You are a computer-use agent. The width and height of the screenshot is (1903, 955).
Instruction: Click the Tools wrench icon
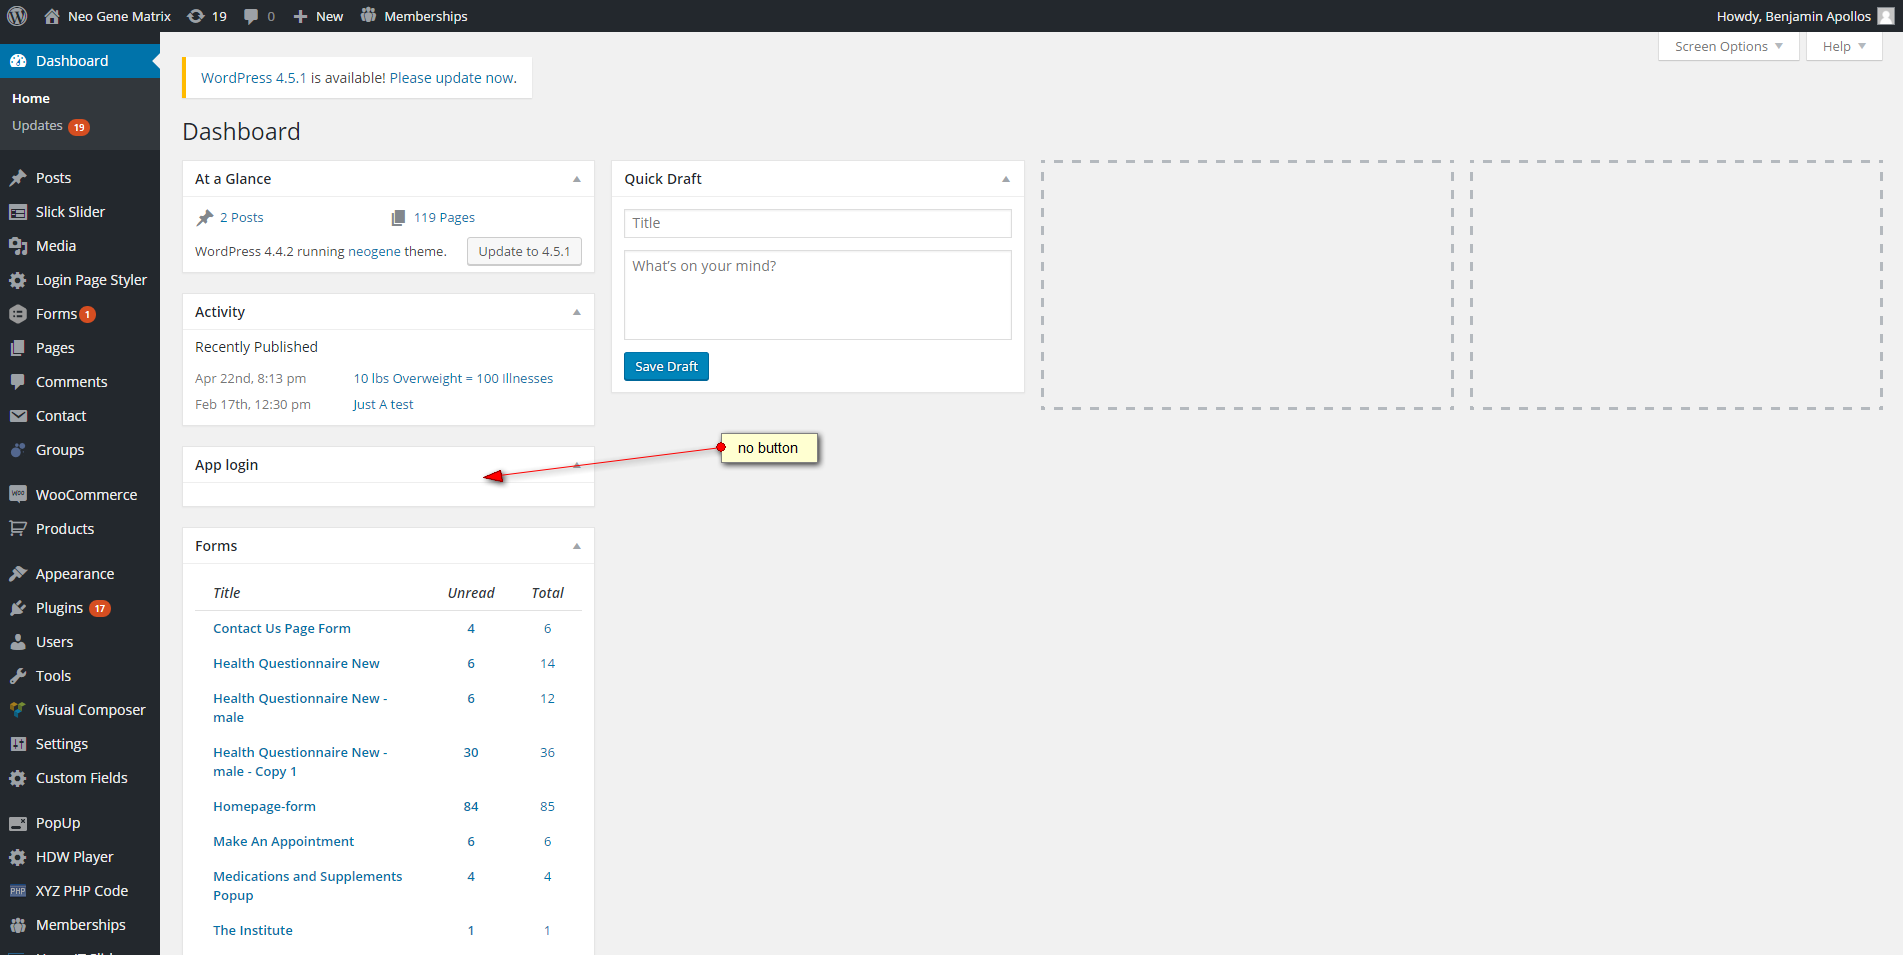[x=18, y=676]
